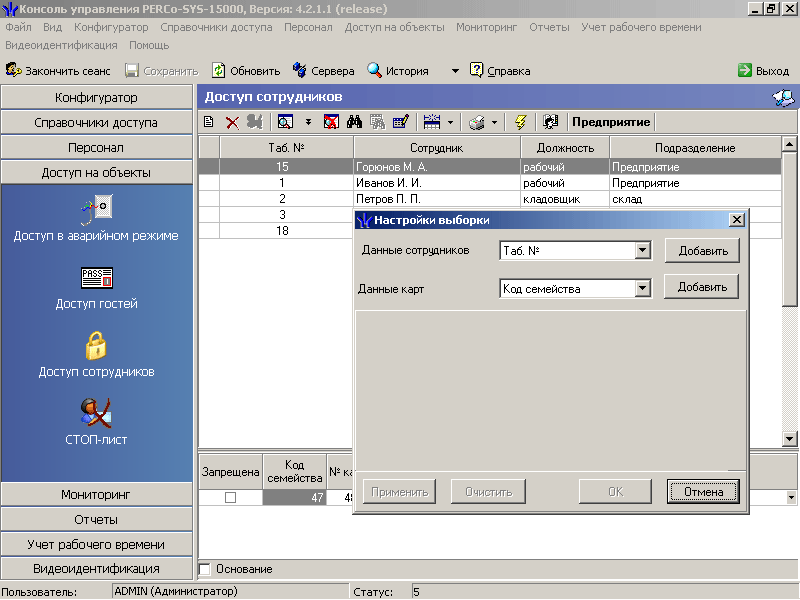Click the calendar with pencil edit icon

point(401,122)
